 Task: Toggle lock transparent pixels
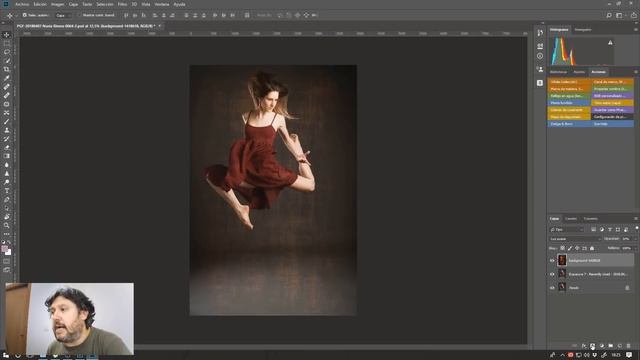coord(562,248)
